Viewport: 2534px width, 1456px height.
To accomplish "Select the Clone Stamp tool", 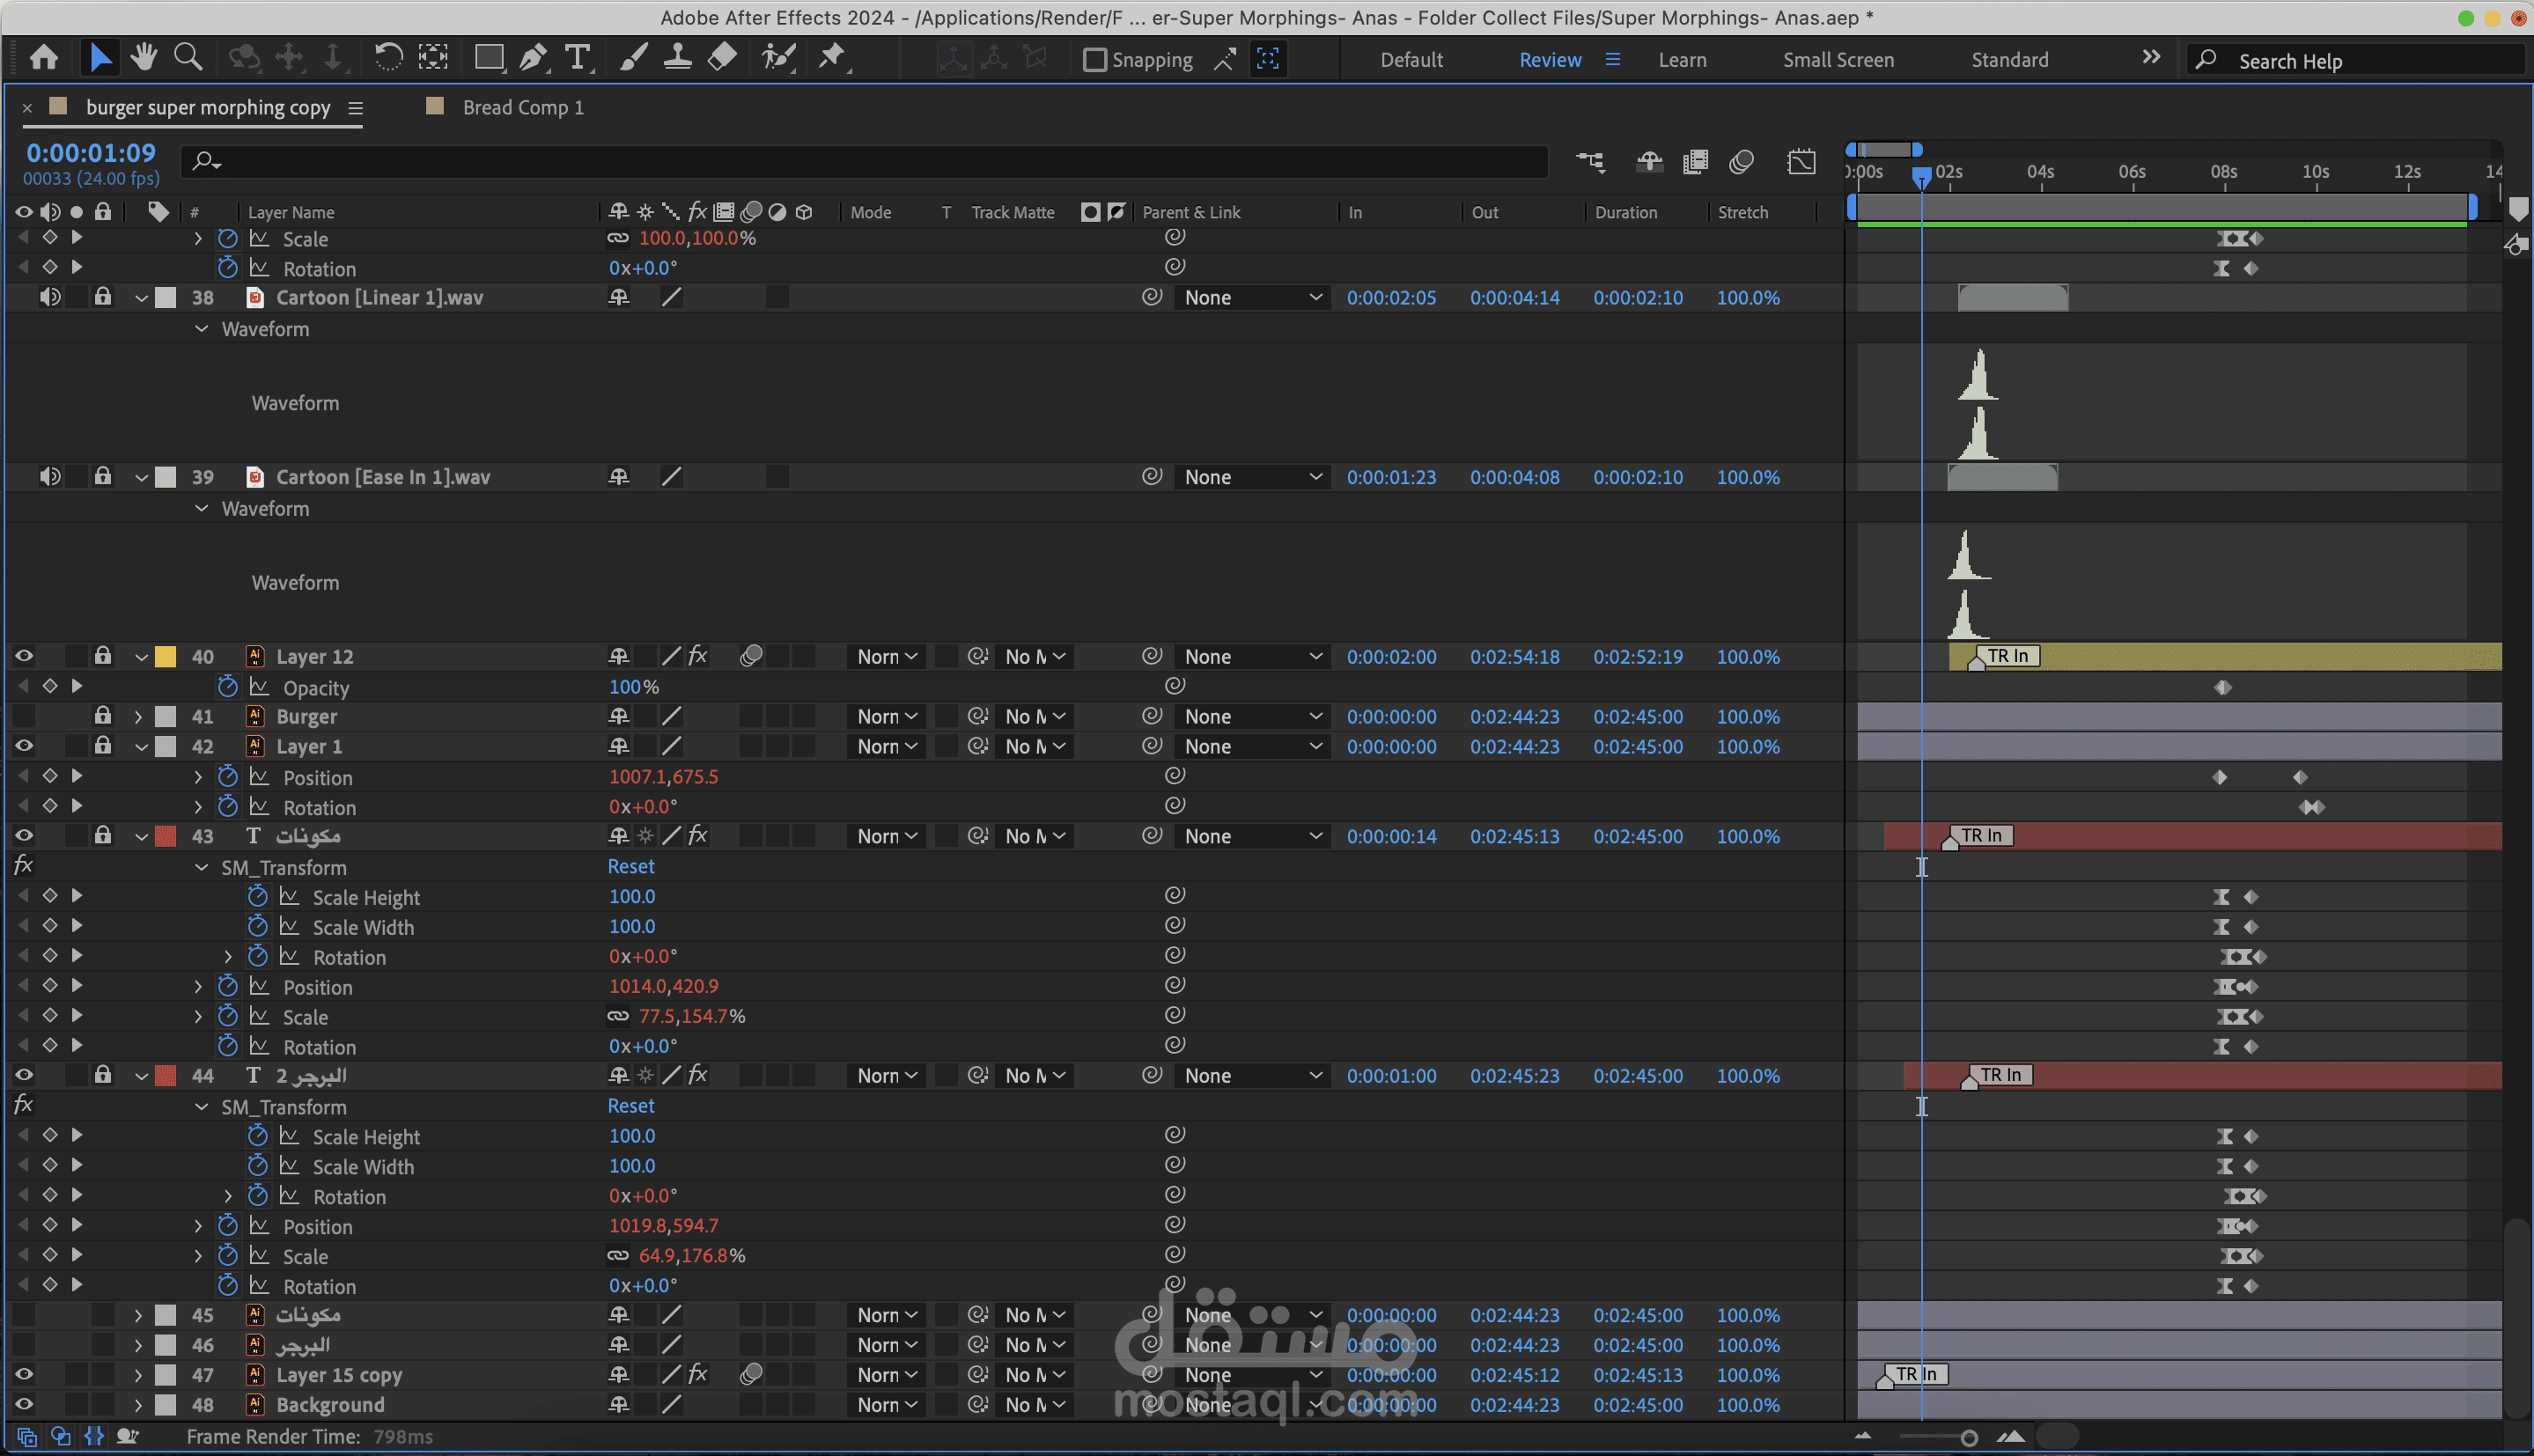I will pos(677,57).
